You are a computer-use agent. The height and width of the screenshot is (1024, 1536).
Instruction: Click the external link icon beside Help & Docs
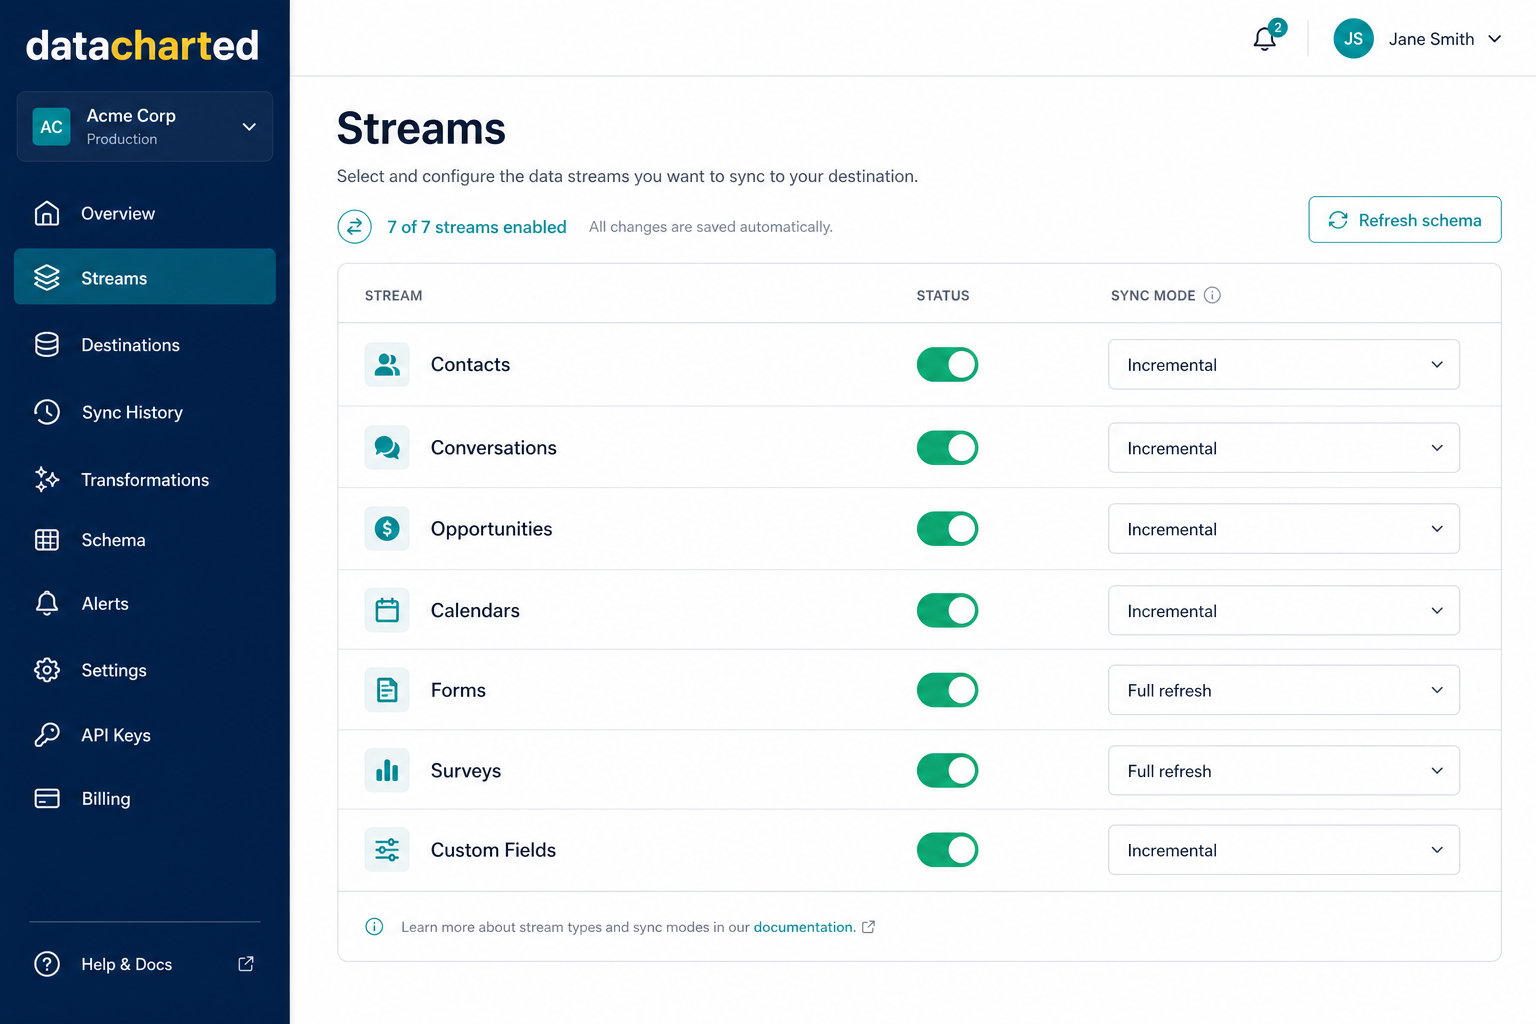[x=246, y=964]
